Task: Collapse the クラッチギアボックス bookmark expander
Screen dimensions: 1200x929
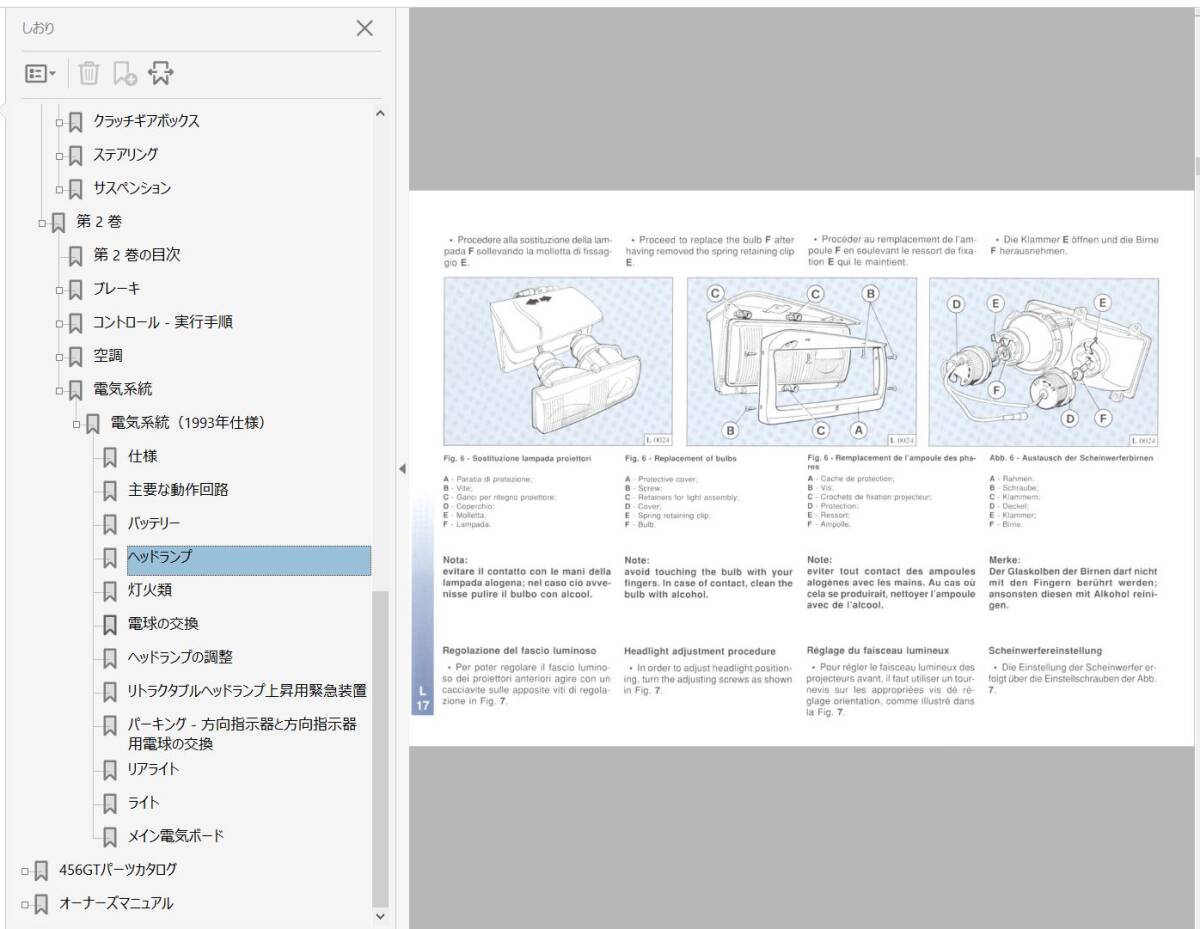Action: point(59,122)
